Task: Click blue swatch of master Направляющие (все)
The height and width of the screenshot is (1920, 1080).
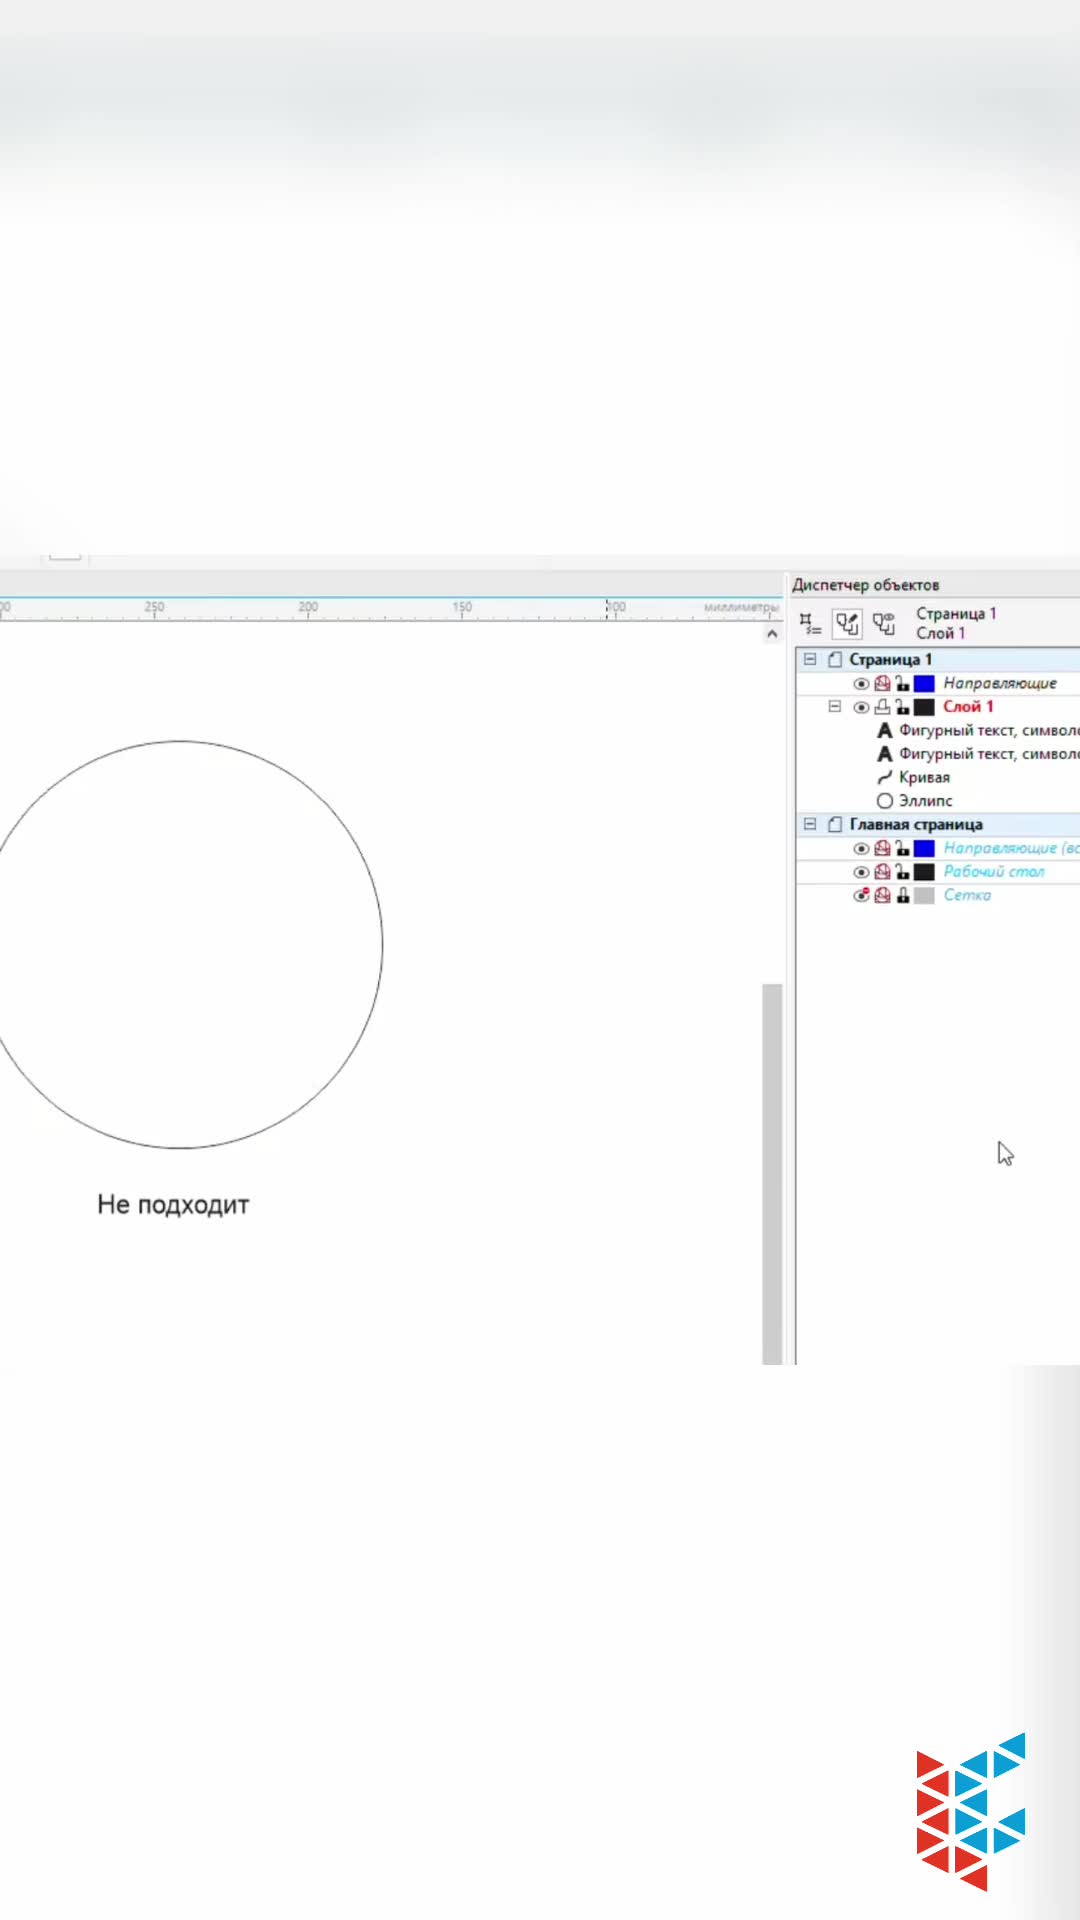Action: (x=924, y=848)
